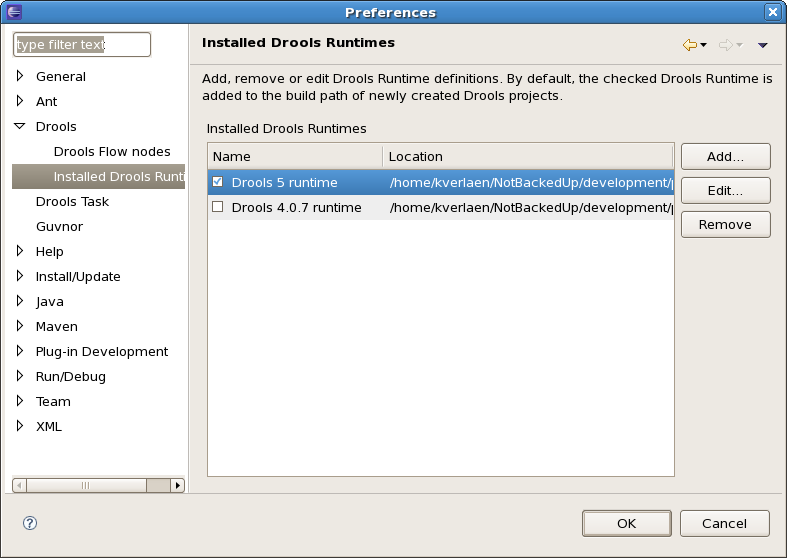Open the view menu triangle icon
The image size is (787, 558).
[x=762, y=46]
